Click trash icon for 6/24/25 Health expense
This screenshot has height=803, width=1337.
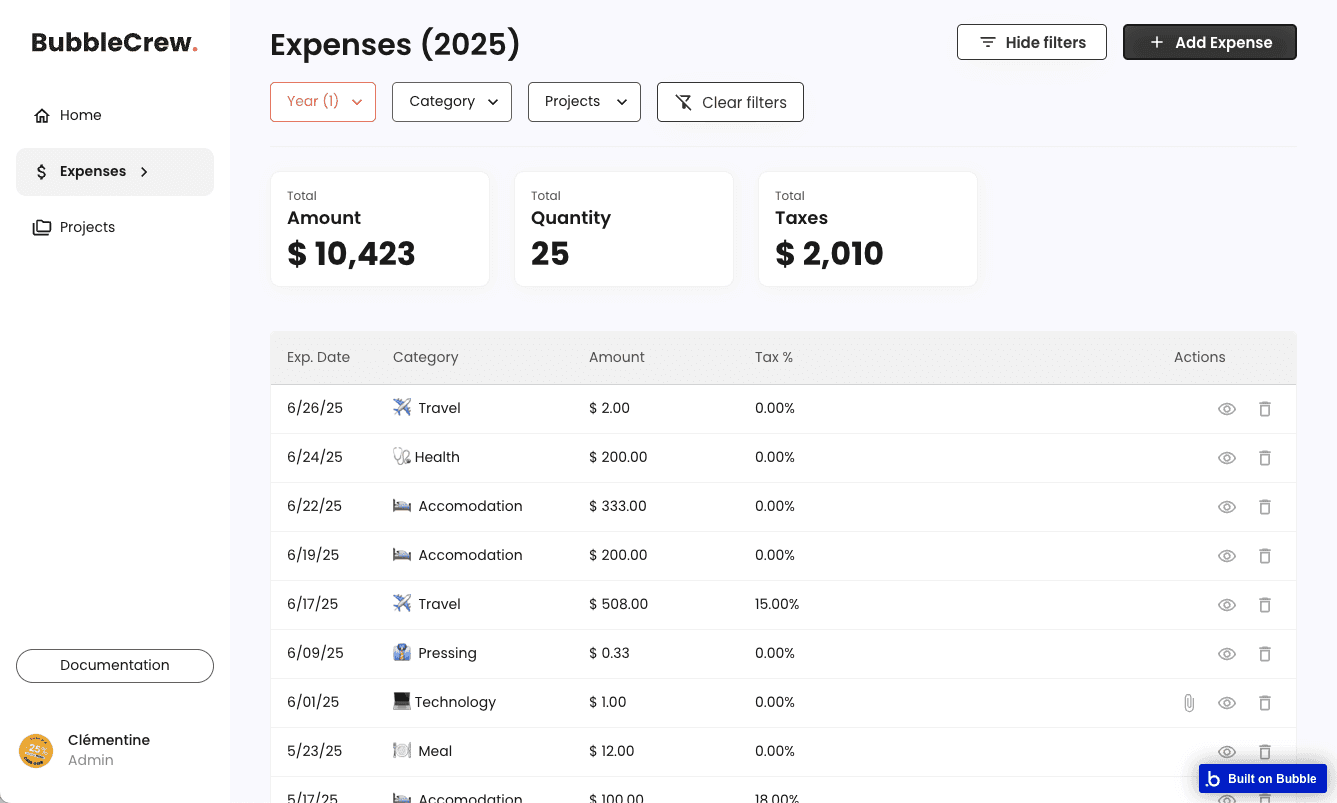click(1265, 458)
